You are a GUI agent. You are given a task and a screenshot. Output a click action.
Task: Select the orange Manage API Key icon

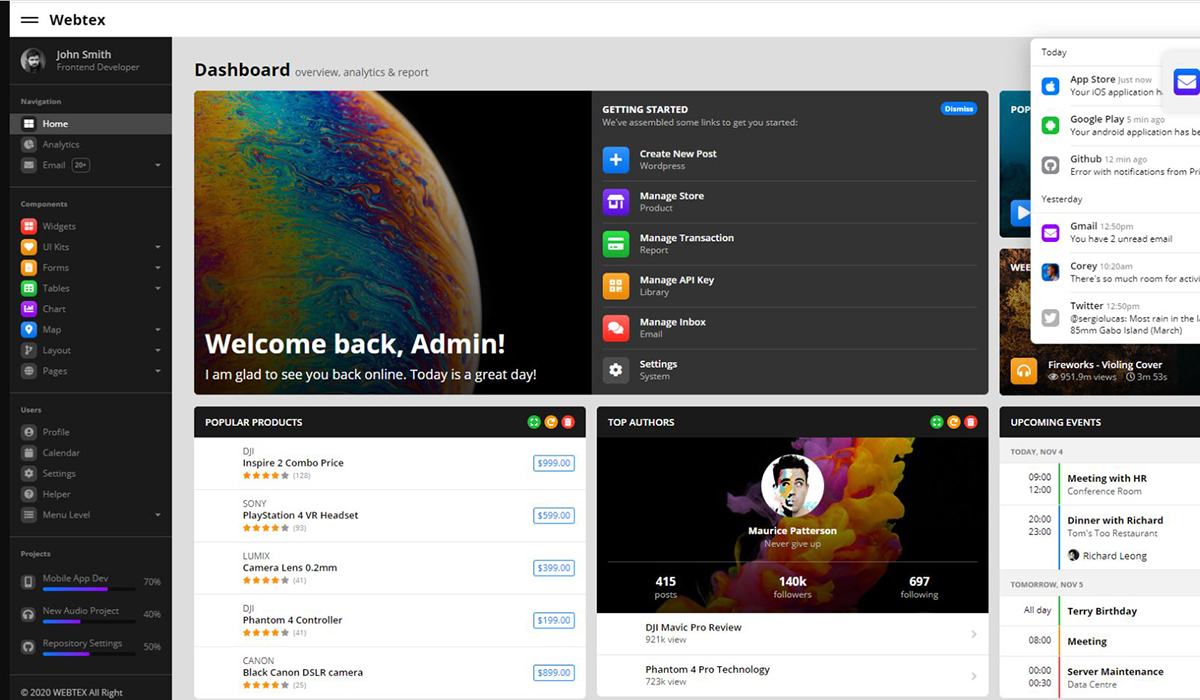(x=616, y=286)
